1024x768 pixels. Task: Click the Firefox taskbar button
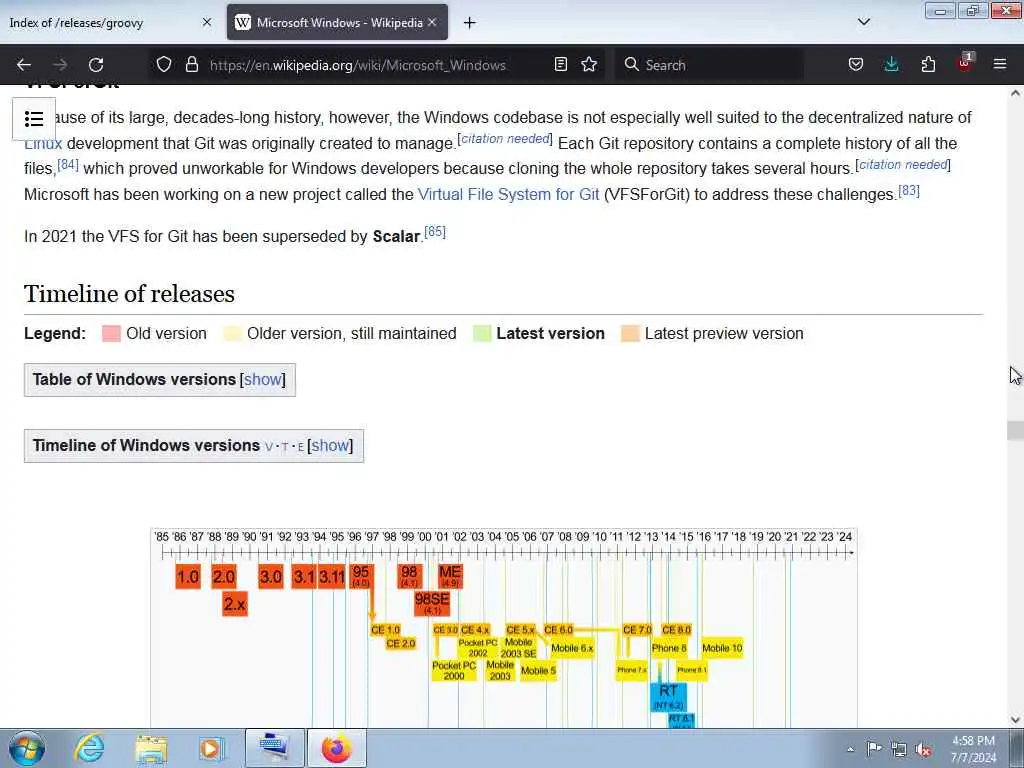click(336, 748)
